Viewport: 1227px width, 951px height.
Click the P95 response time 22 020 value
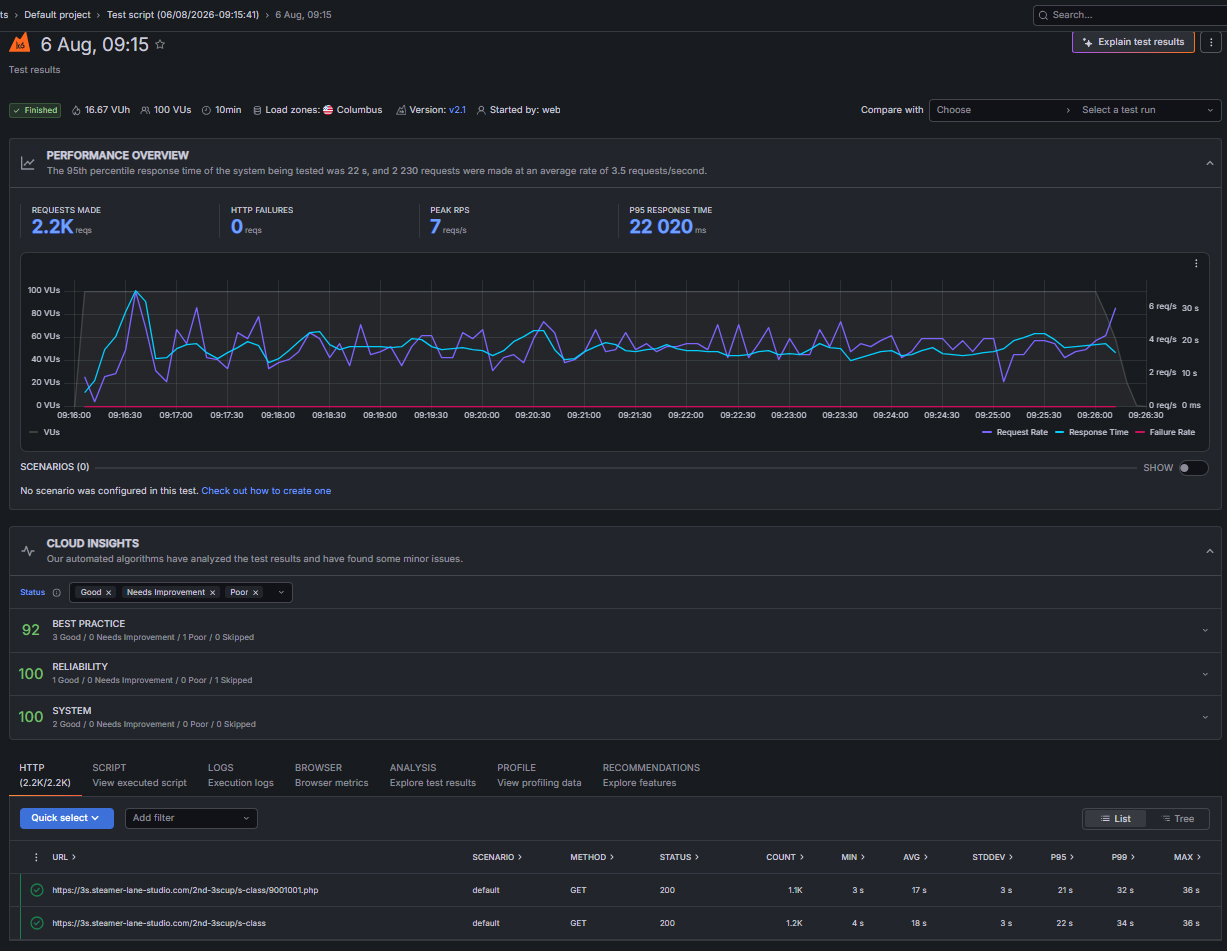pyautogui.click(x=661, y=227)
